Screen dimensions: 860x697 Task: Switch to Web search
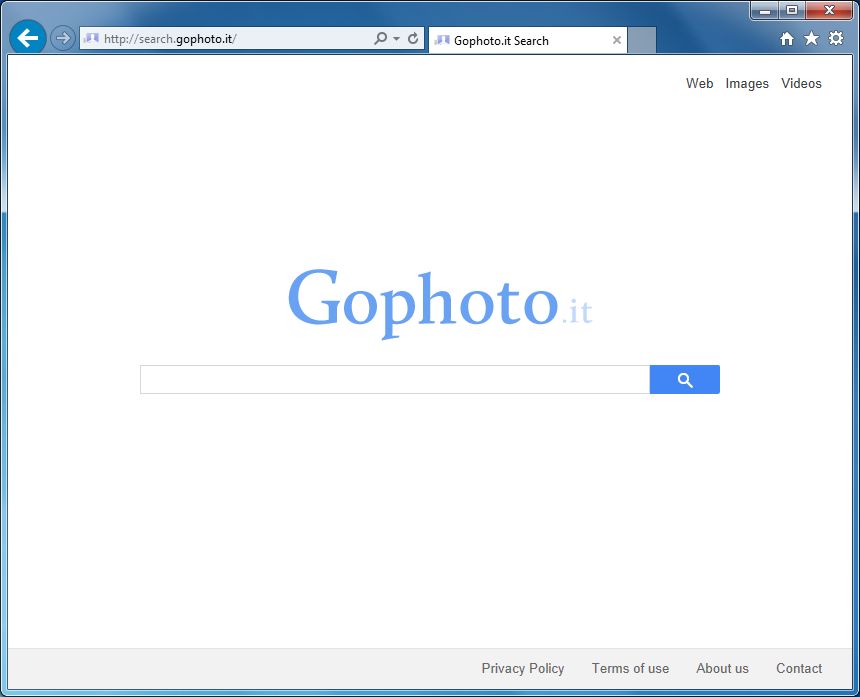(699, 83)
